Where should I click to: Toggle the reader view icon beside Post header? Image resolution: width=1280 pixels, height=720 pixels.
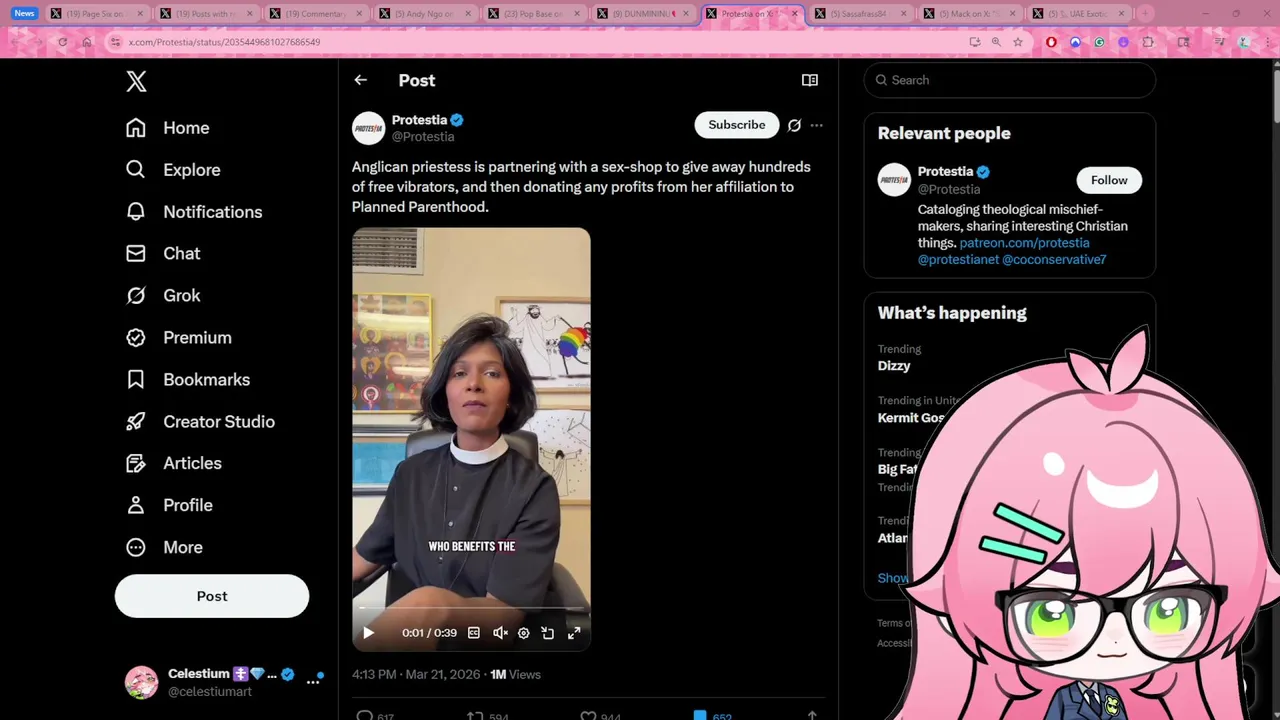click(x=810, y=80)
